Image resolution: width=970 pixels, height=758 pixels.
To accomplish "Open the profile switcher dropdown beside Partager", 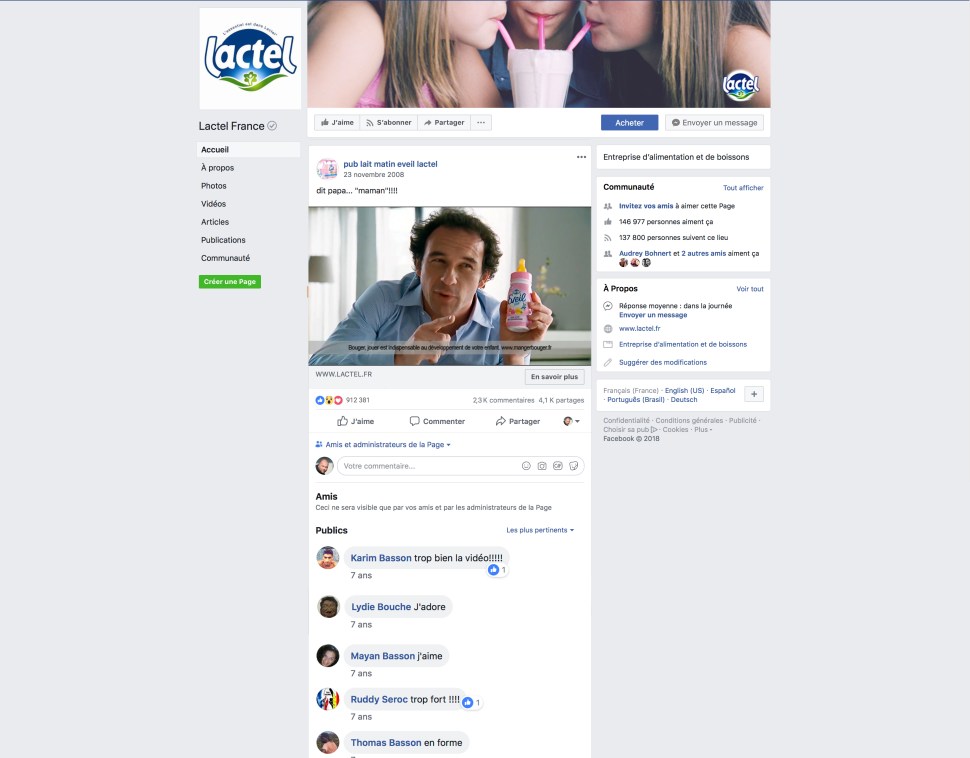I will tap(571, 421).
